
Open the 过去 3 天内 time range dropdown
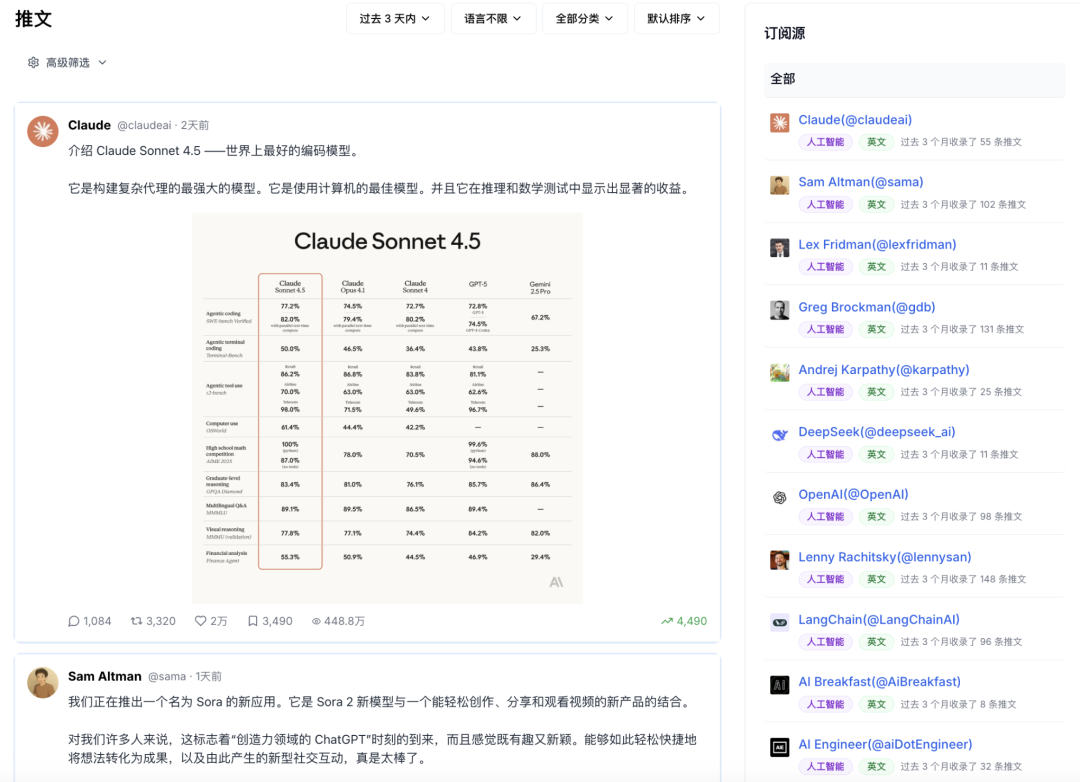point(395,18)
